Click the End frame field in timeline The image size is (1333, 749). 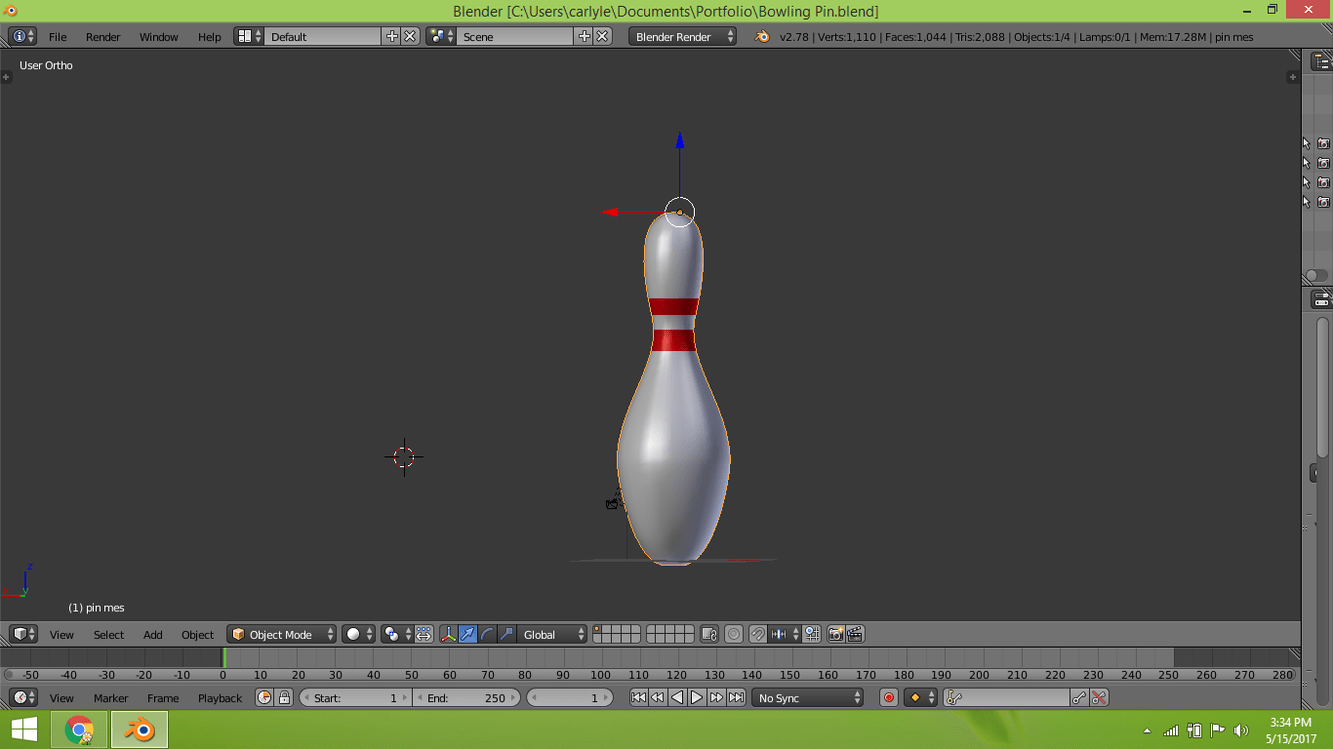[466, 698]
